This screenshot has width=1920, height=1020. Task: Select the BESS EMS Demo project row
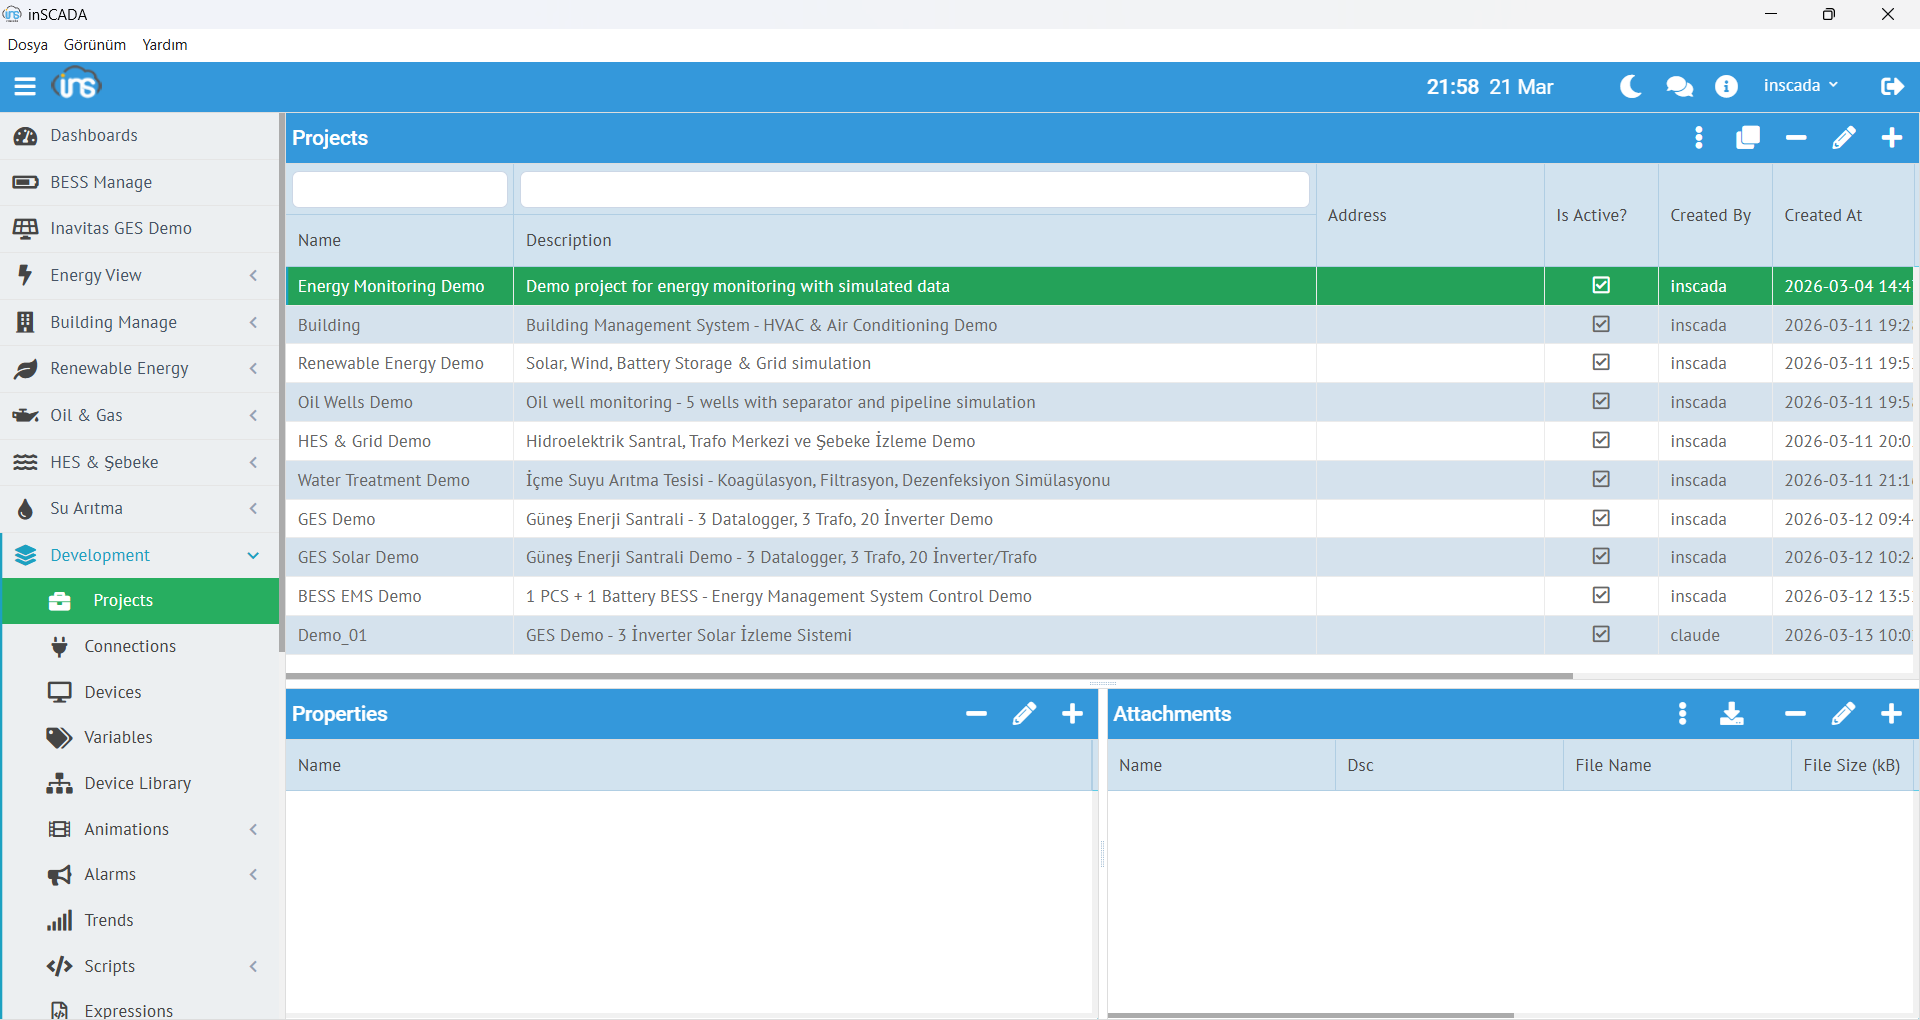[x=360, y=597]
